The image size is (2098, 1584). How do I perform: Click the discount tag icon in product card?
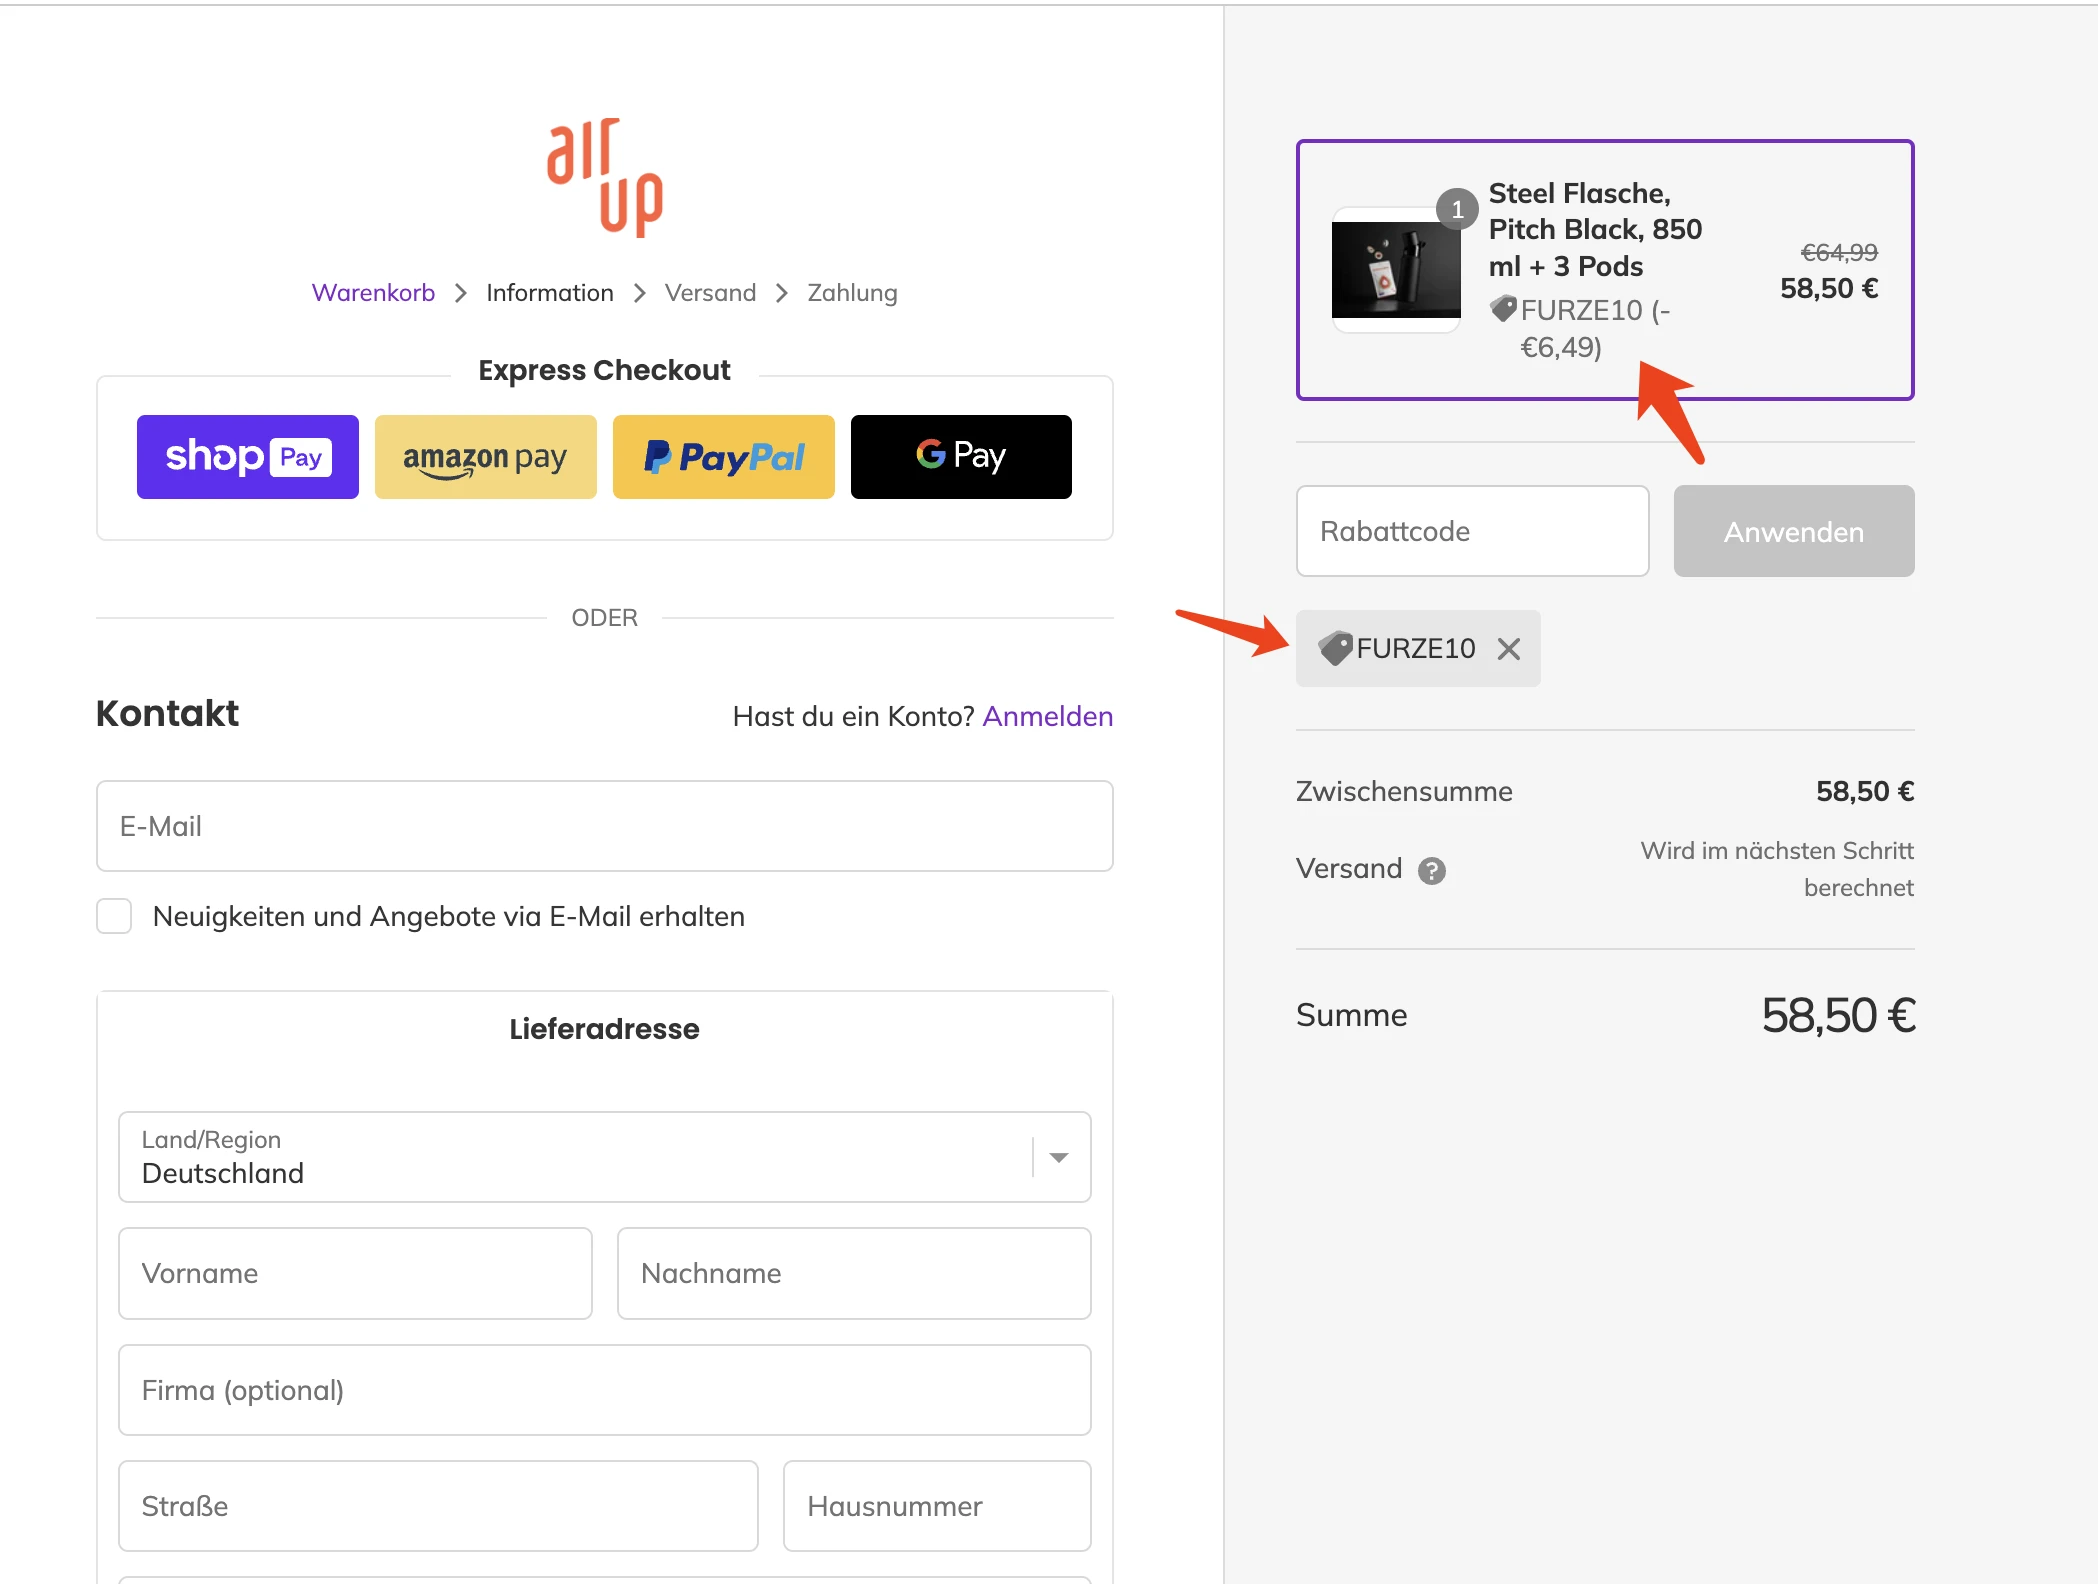[x=1503, y=309]
